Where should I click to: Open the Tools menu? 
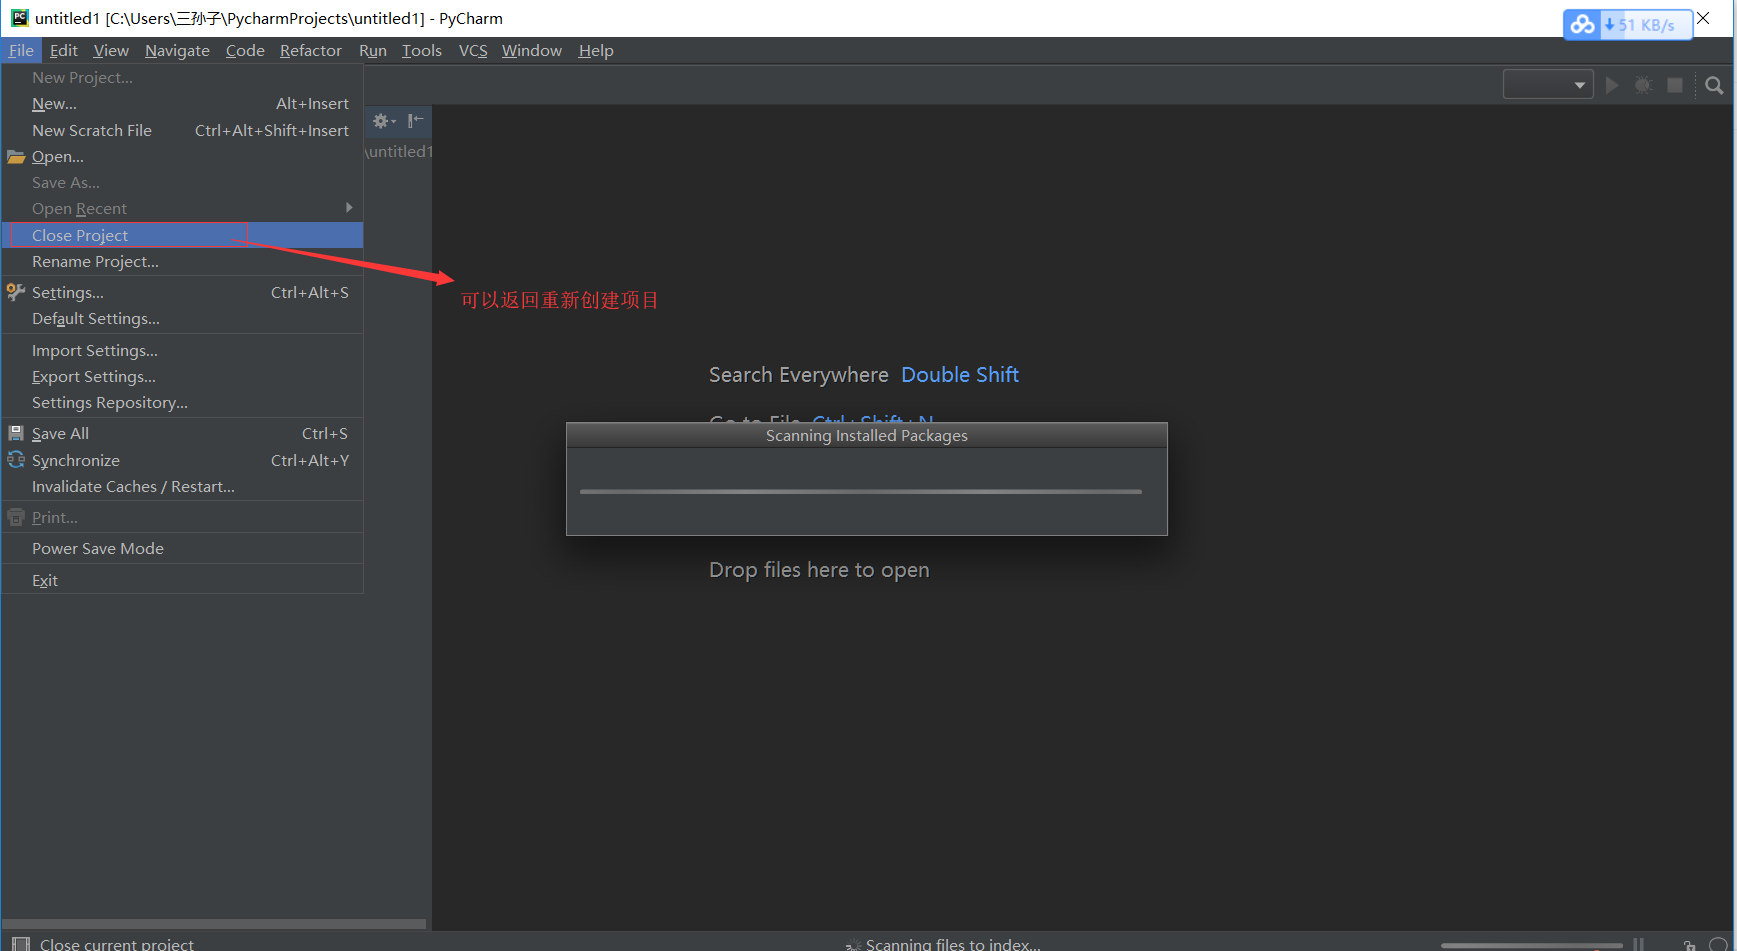(x=422, y=51)
